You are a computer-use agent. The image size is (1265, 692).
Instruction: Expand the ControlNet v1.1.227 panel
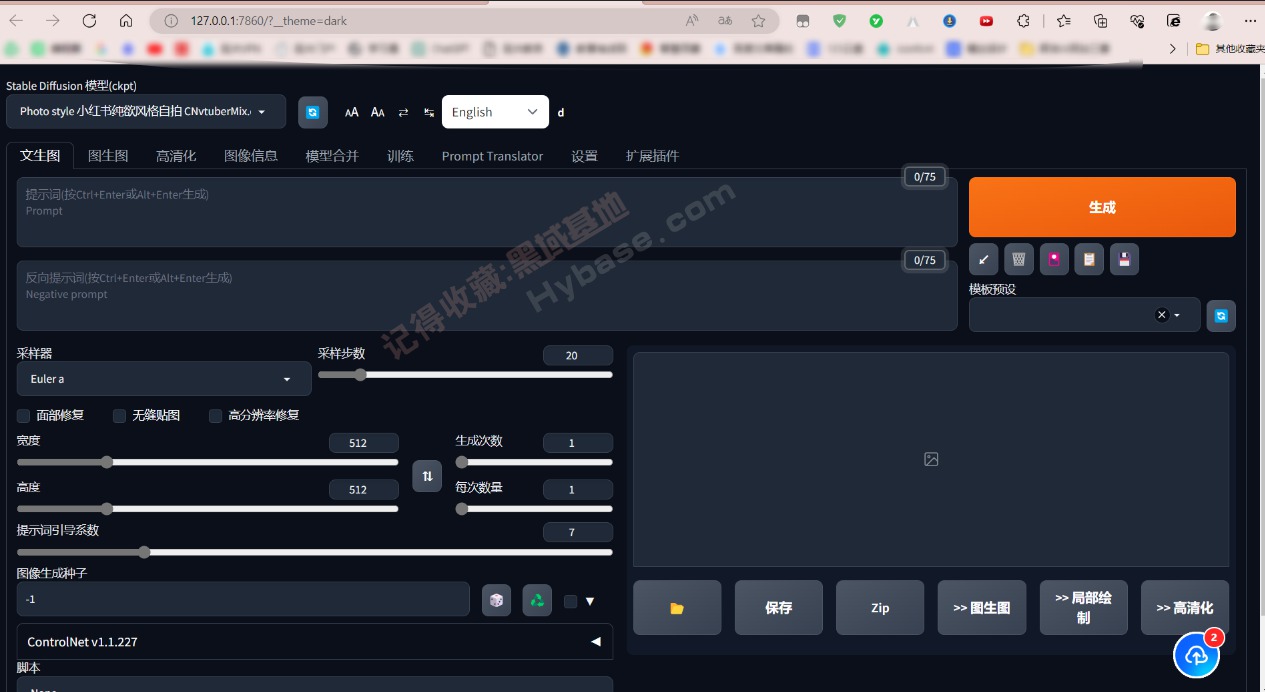pyautogui.click(x=315, y=642)
